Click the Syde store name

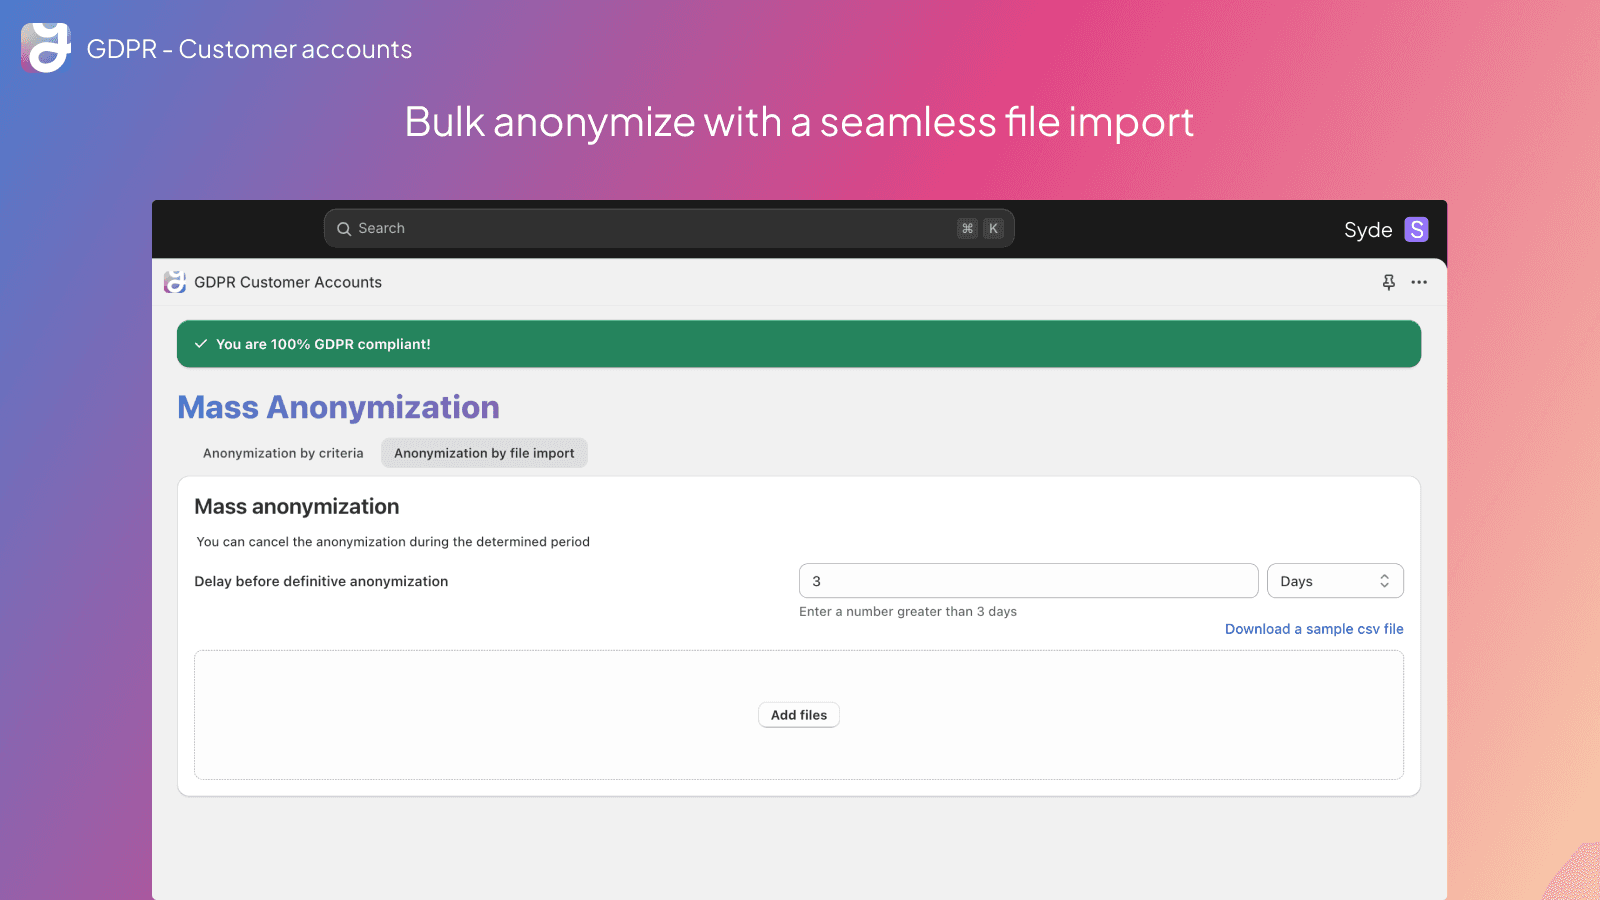(1368, 230)
